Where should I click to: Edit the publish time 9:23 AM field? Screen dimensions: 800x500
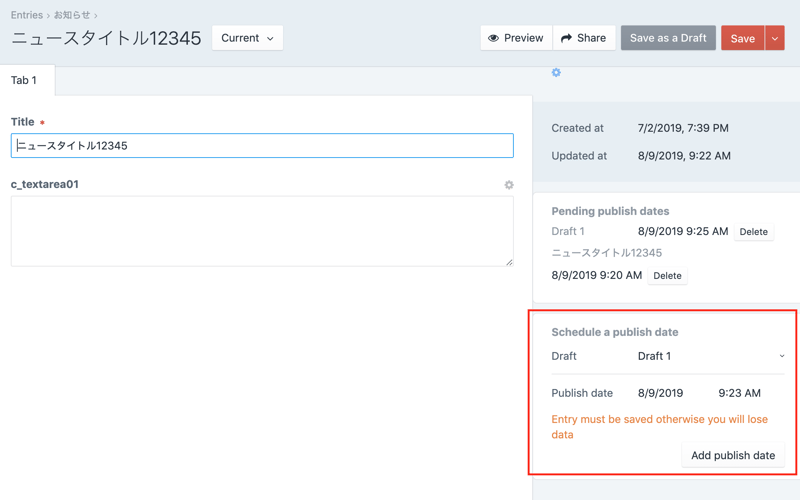click(x=739, y=393)
